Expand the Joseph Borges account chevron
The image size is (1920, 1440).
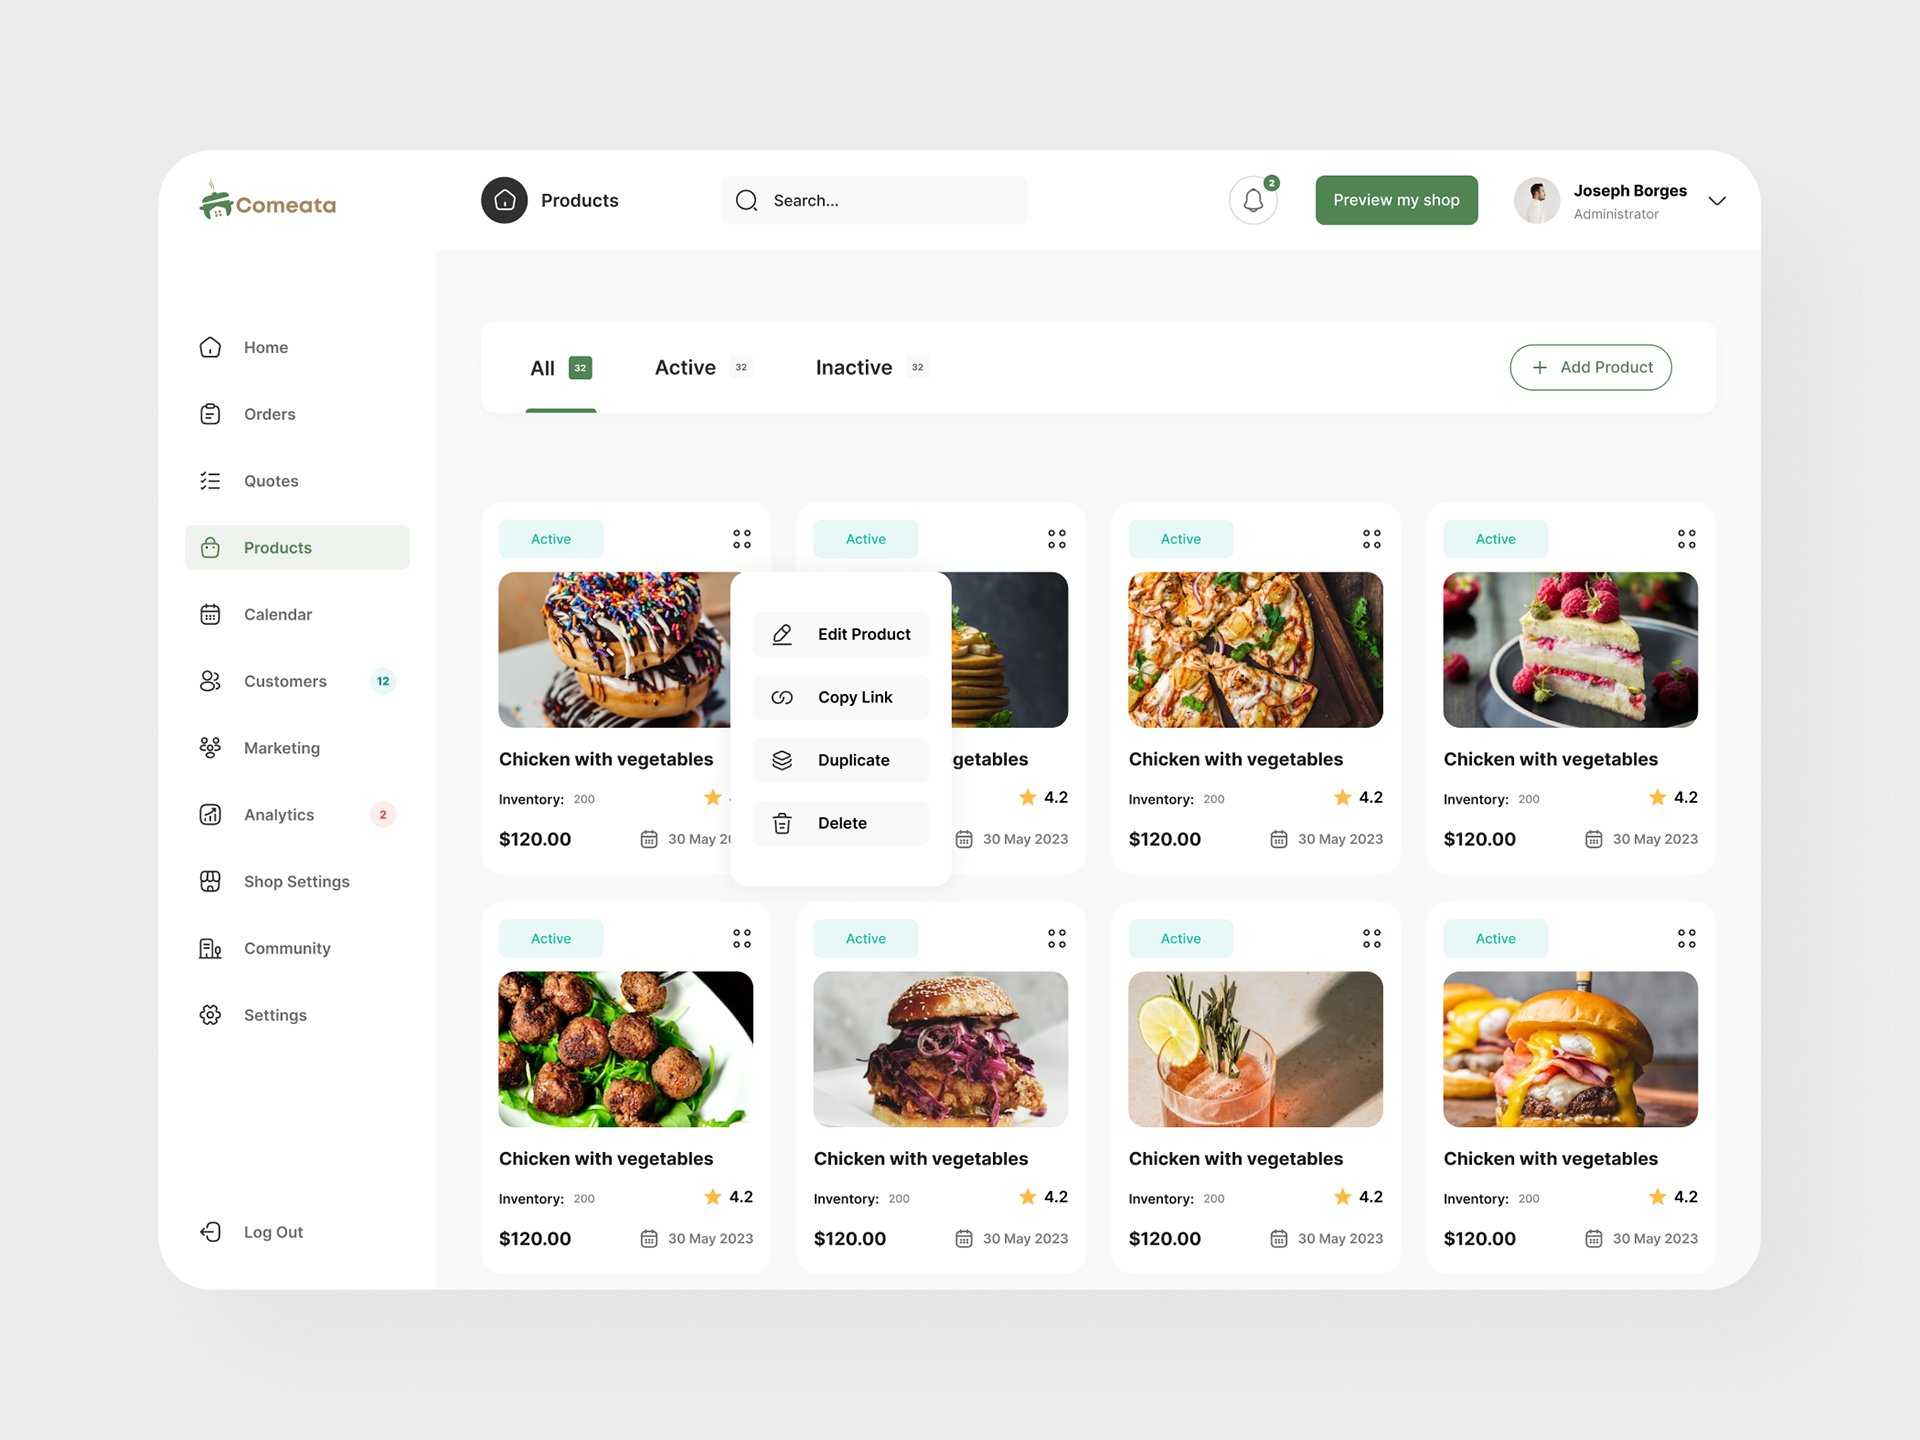click(1717, 201)
